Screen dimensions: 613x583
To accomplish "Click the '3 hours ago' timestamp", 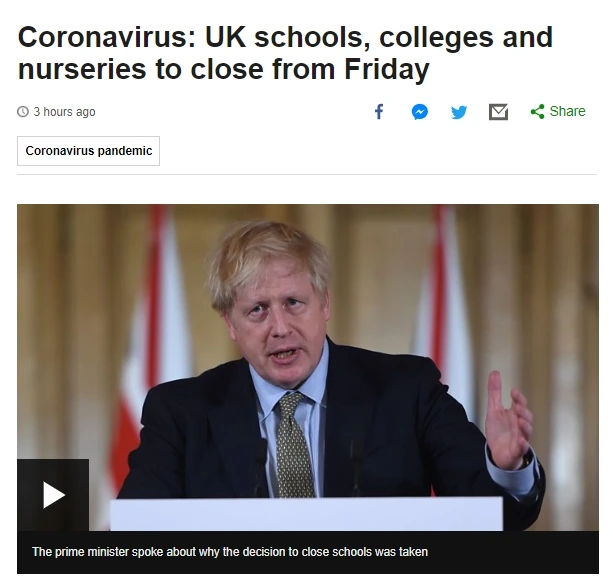I will coord(64,112).
